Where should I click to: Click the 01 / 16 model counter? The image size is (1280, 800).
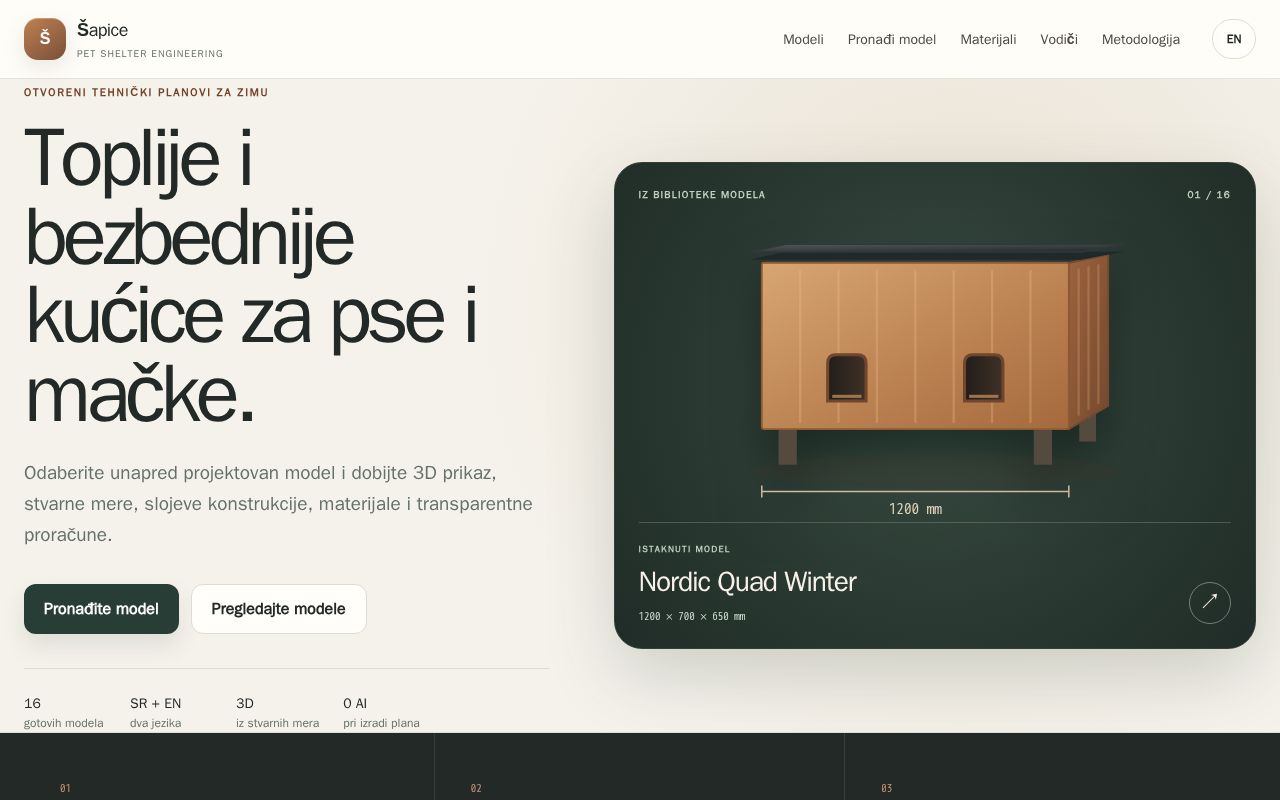click(1209, 195)
